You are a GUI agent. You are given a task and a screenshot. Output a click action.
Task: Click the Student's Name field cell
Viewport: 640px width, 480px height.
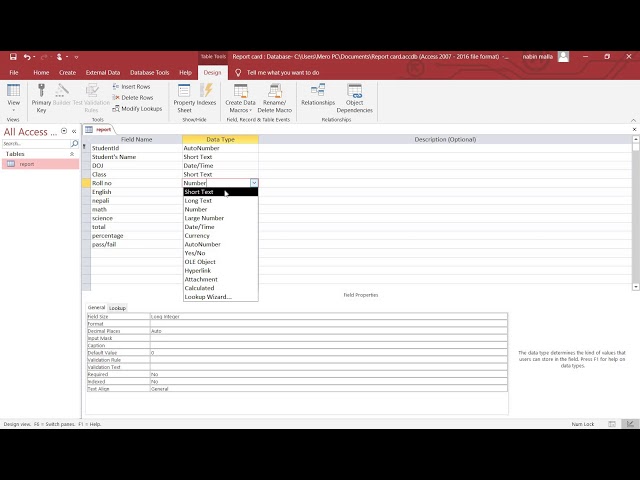[136, 157]
